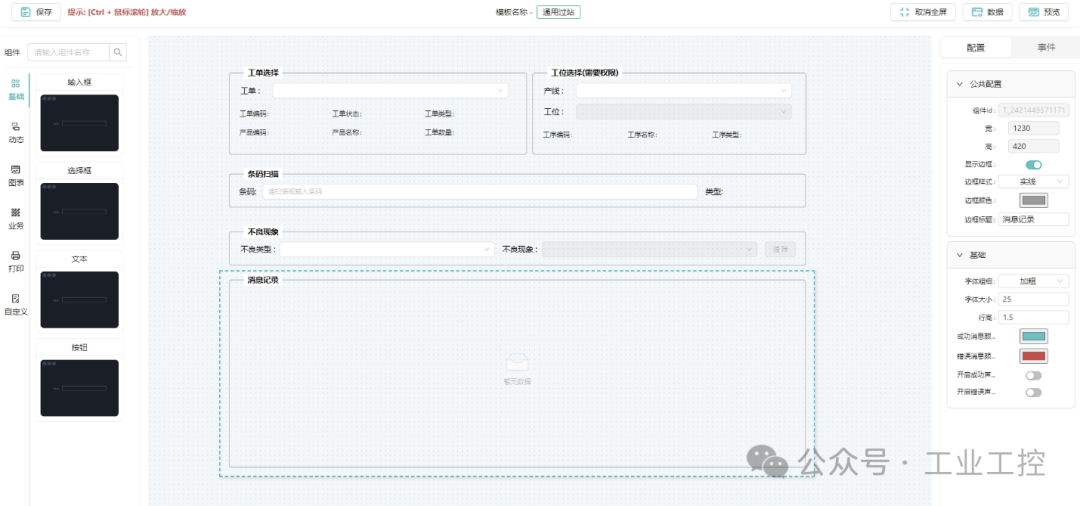Click the 工序编码 label

click(557, 135)
